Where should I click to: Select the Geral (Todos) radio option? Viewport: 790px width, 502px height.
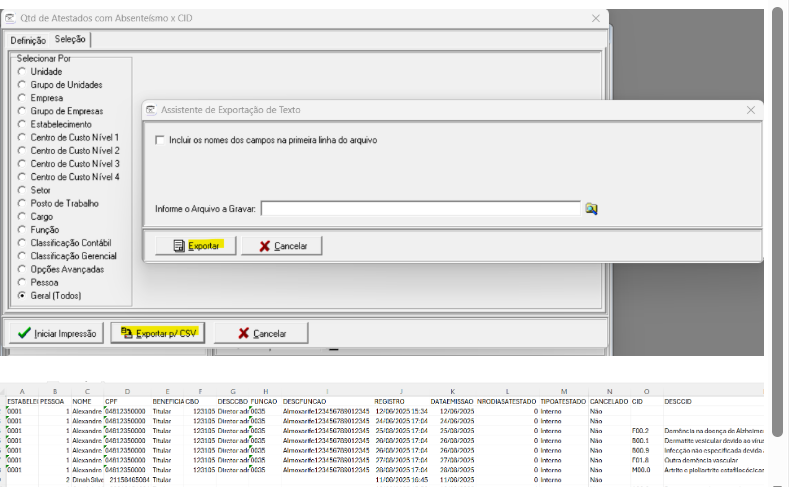point(22,296)
